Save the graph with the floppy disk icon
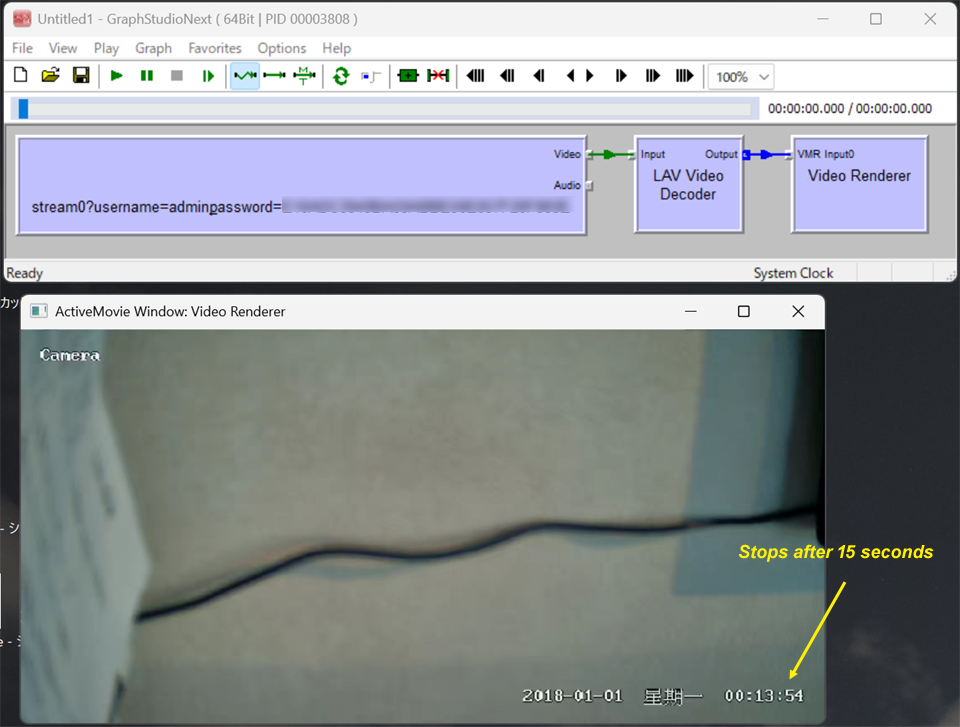This screenshot has height=727, width=960. (x=81, y=76)
